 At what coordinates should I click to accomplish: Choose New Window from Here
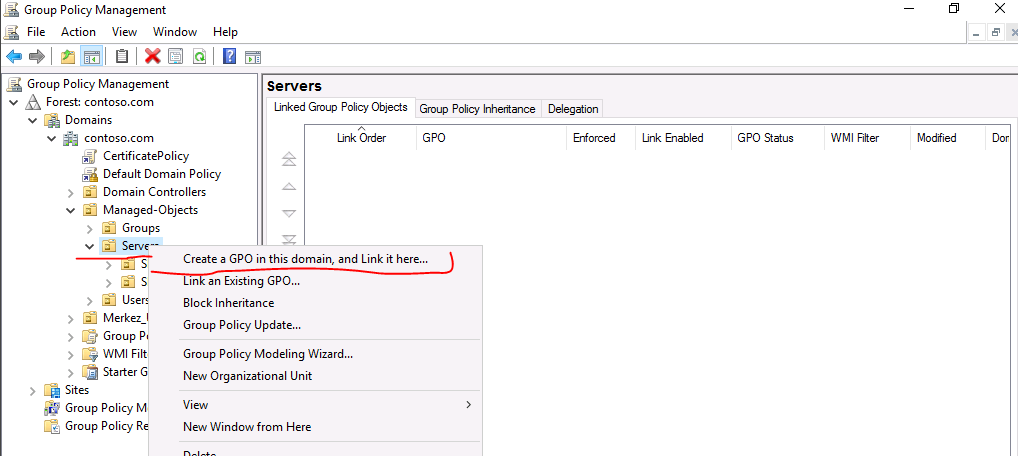pos(316,427)
